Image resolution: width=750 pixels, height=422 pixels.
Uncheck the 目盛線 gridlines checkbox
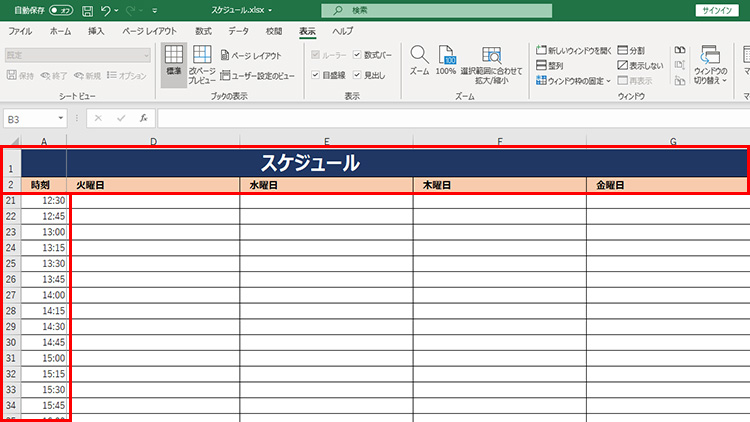(x=317, y=75)
